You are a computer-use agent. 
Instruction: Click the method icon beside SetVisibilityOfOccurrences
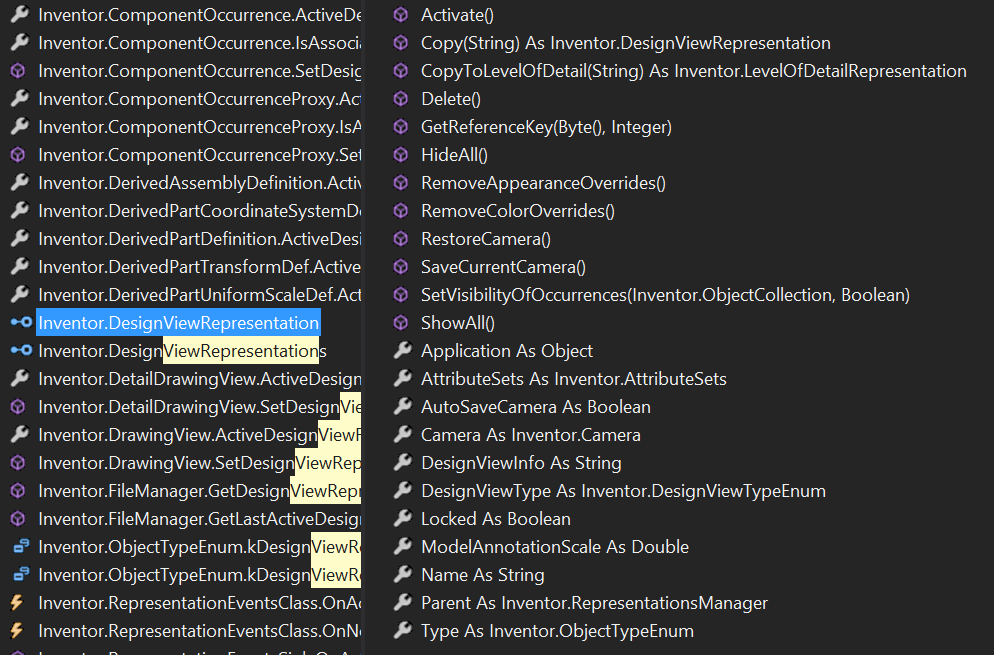(x=401, y=294)
